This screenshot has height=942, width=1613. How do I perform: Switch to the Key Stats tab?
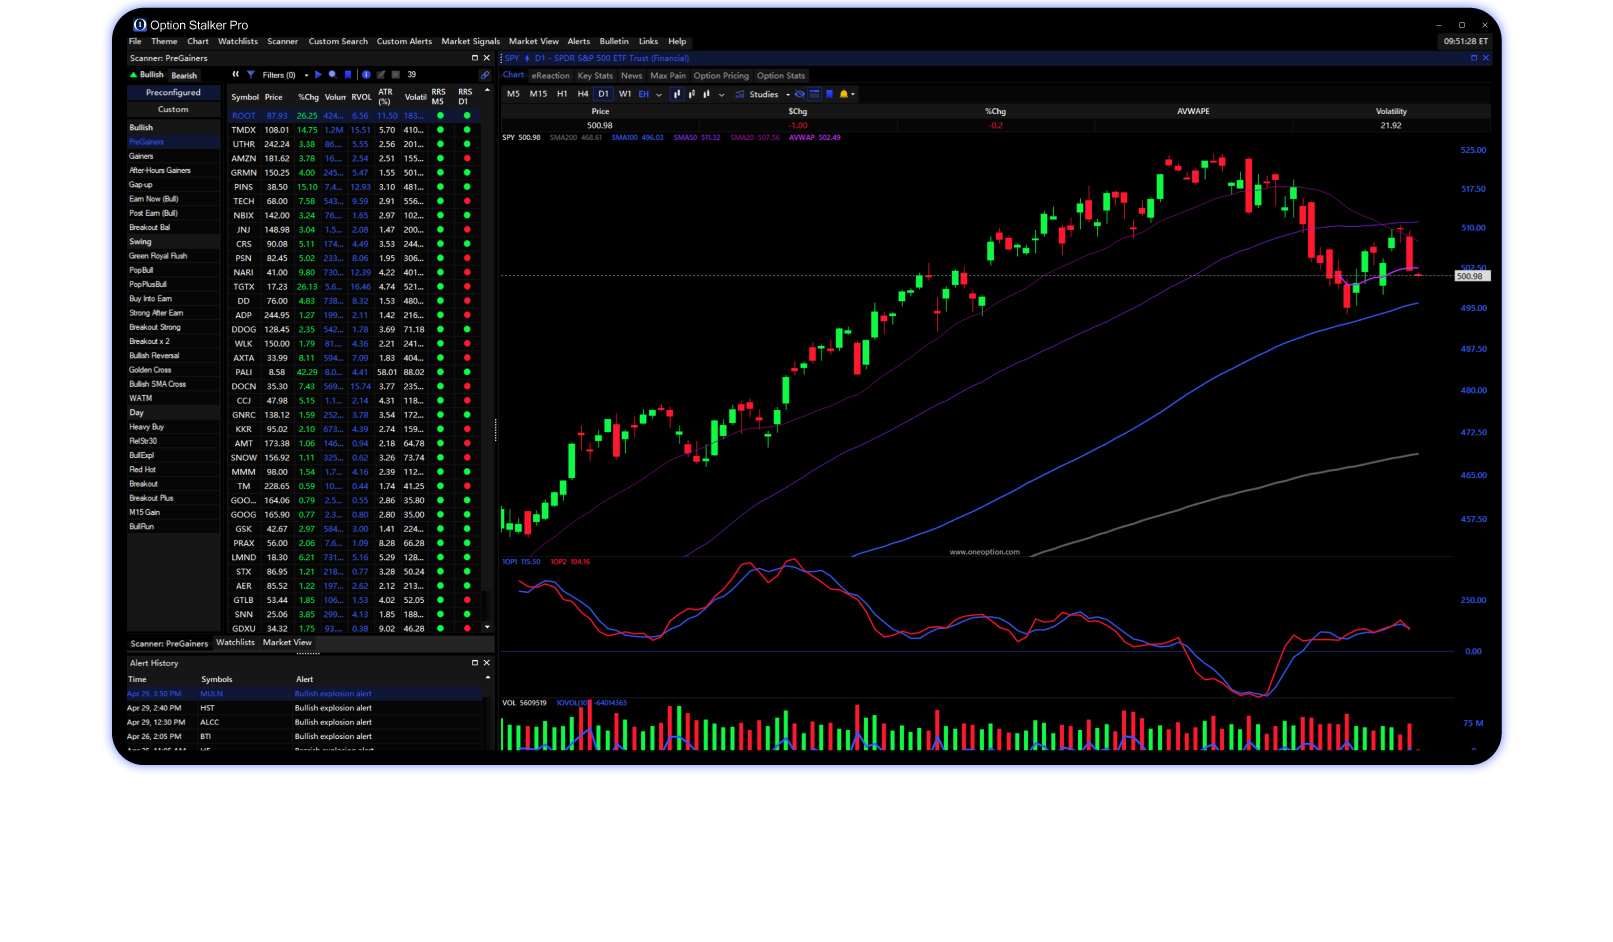(x=594, y=75)
